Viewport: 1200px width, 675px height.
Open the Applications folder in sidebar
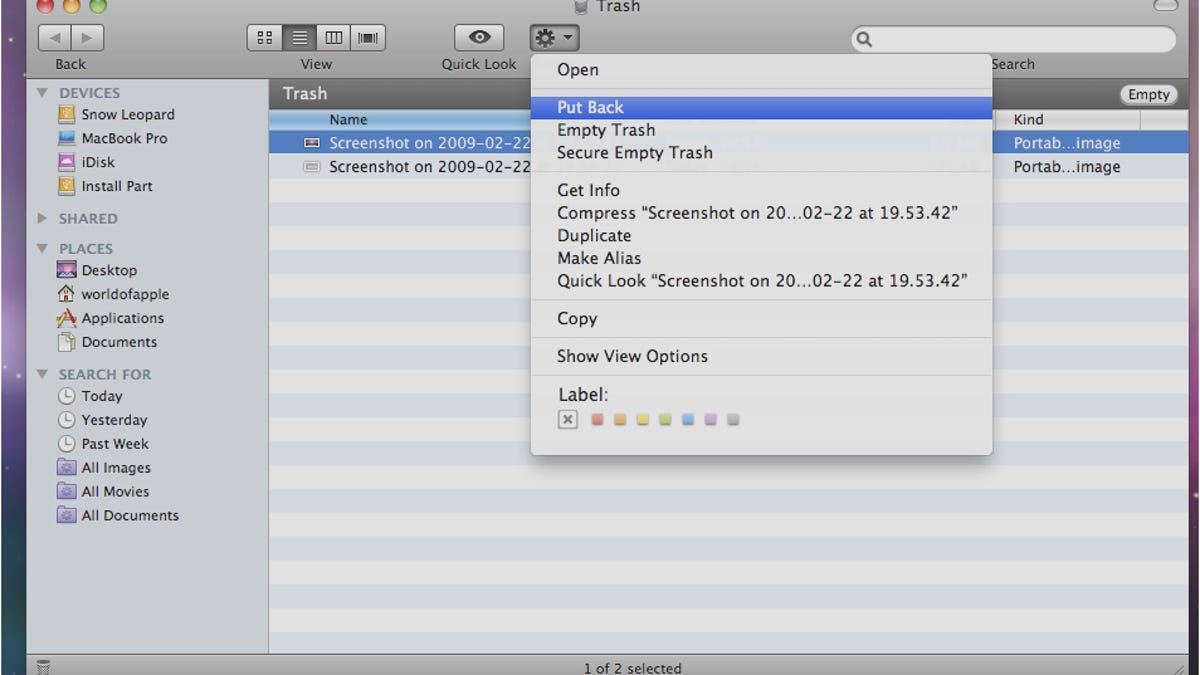122,318
